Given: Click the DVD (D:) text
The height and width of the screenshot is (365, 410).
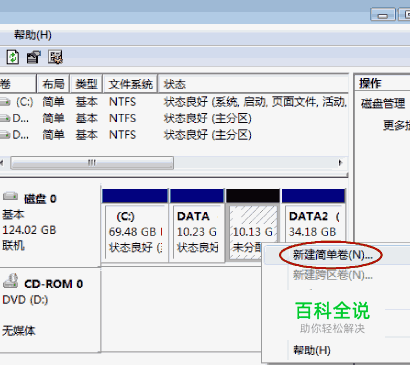Looking at the screenshot, I should pyautogui.click(x=25, y=300).
